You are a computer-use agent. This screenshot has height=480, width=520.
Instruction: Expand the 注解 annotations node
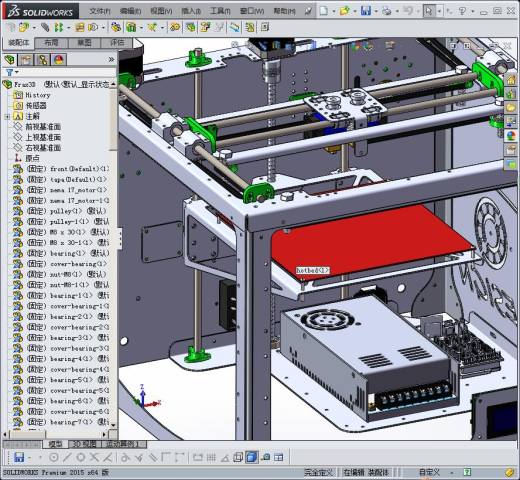(7, 117)
